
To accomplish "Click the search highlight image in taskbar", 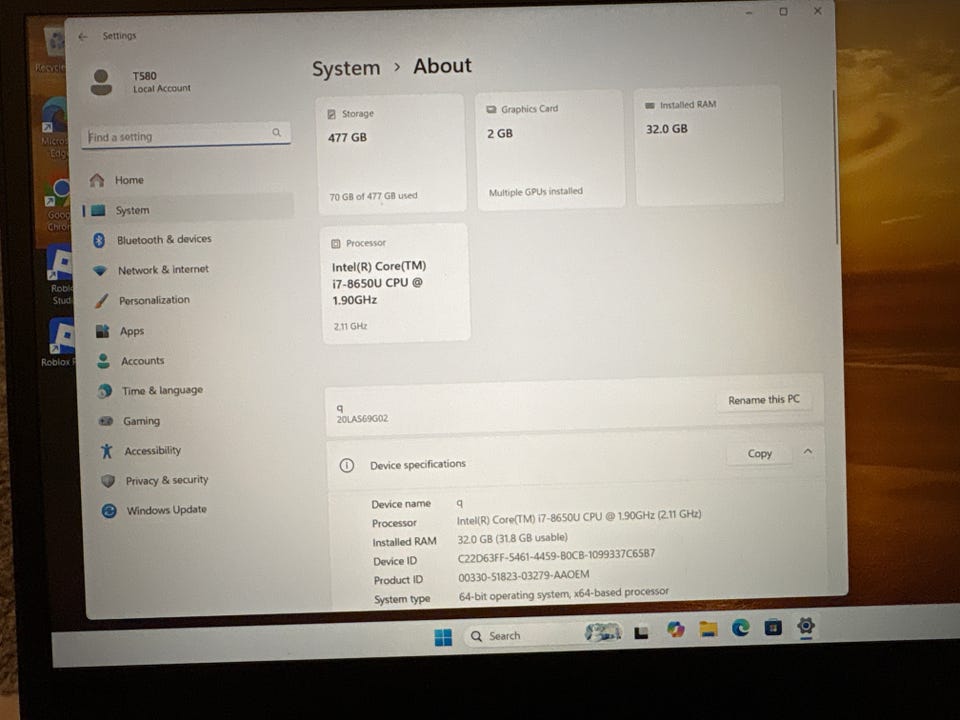I will (603, 632).
